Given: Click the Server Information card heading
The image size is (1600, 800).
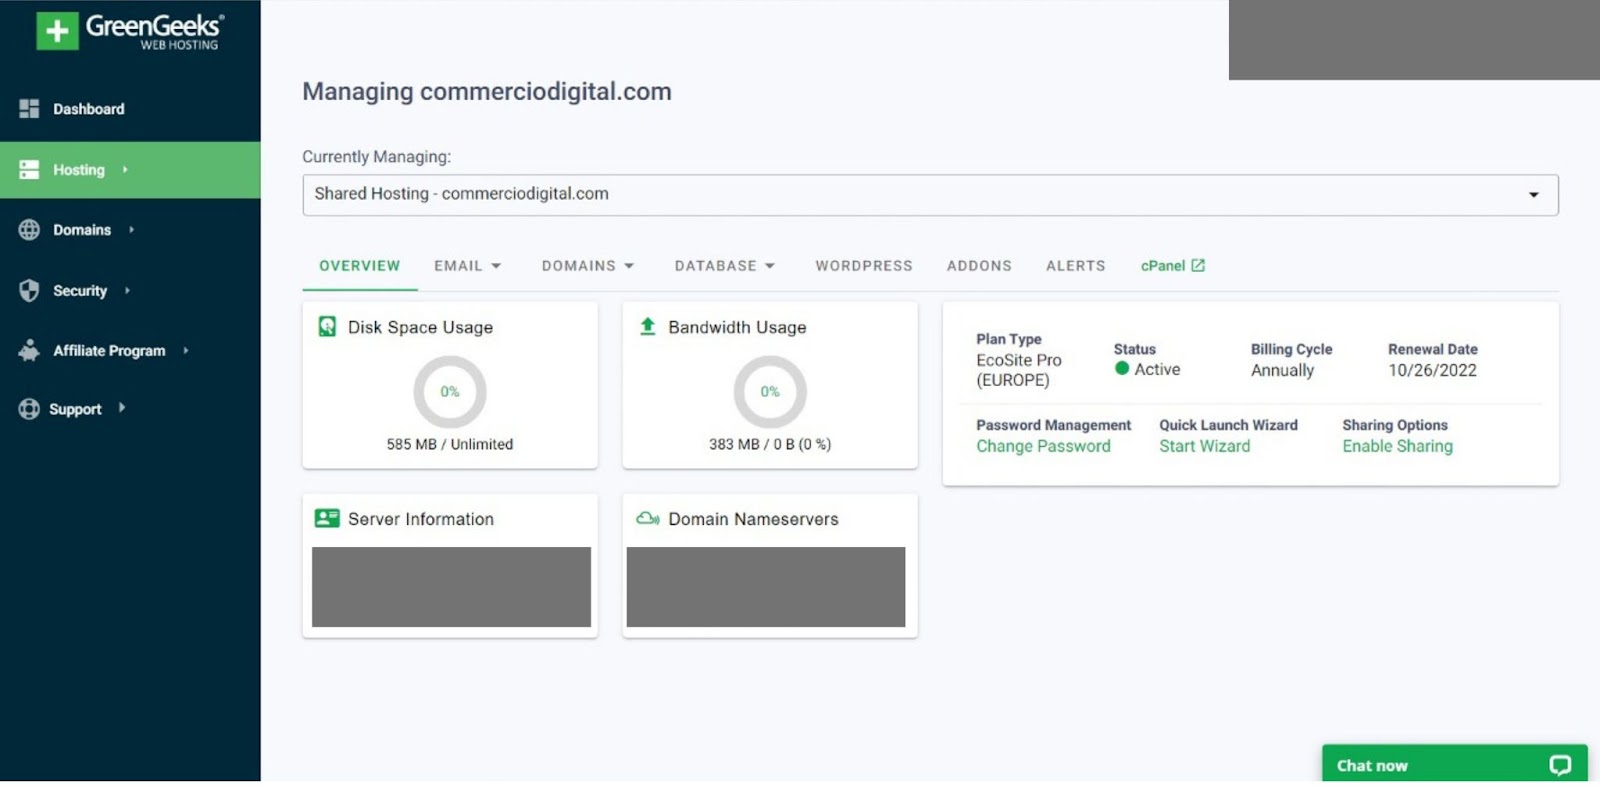Looking at the screenshot, I should [x=421, y=519].
